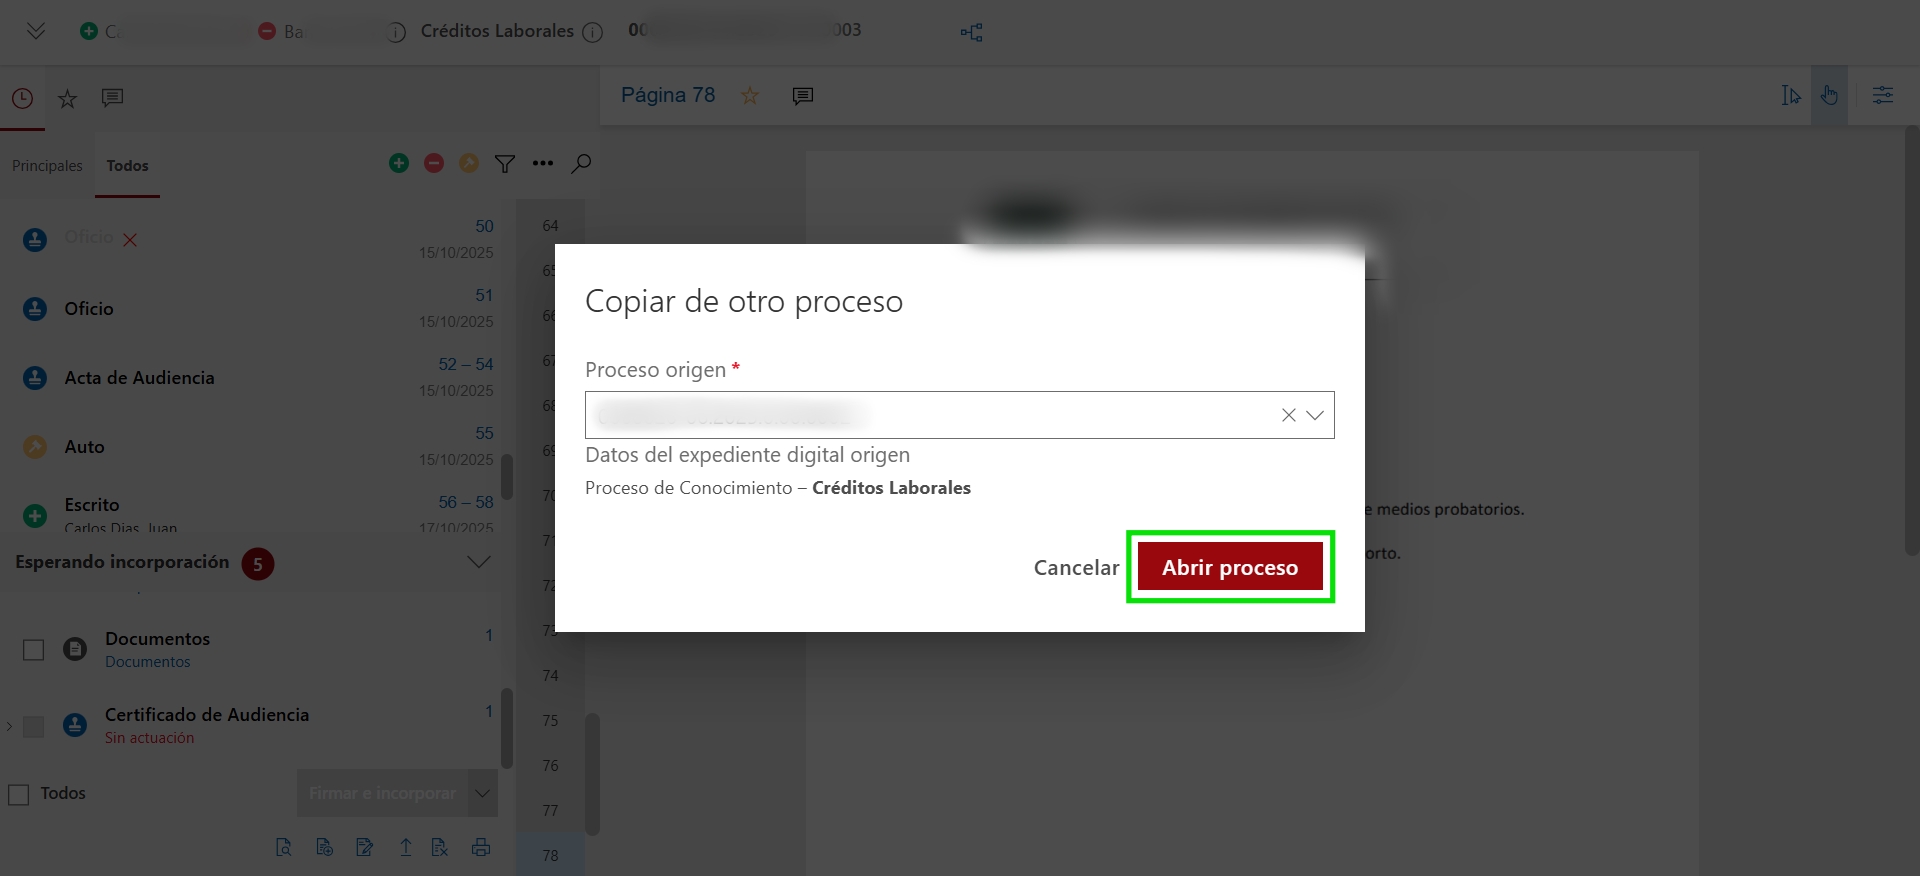Open the print icon in bottom toolbar
The width and height of the screenshot is (1920, 876).
[x=481, y=847]
